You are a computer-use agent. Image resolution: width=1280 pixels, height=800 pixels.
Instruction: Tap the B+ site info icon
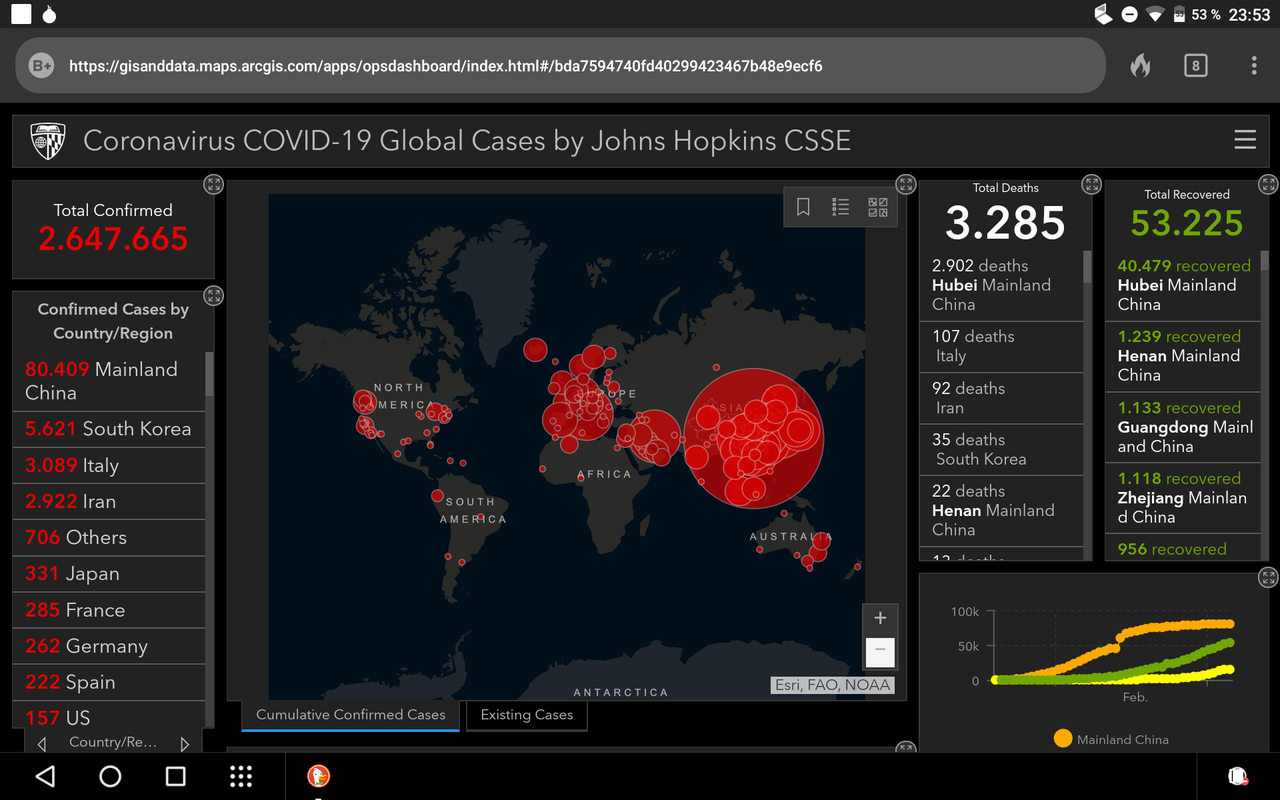[41, 66]
